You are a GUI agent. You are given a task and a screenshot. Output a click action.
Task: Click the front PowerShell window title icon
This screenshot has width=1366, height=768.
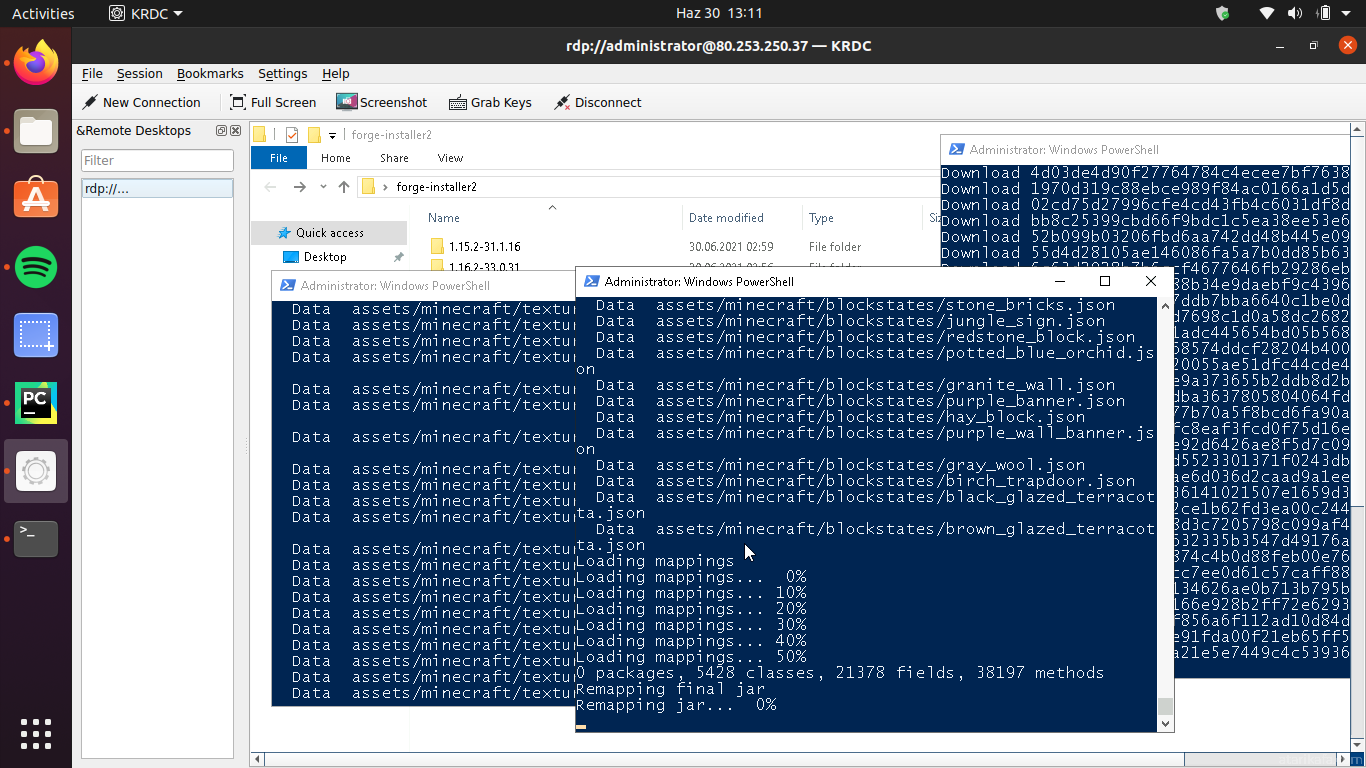pyautogui.click(x=591, y=281)
